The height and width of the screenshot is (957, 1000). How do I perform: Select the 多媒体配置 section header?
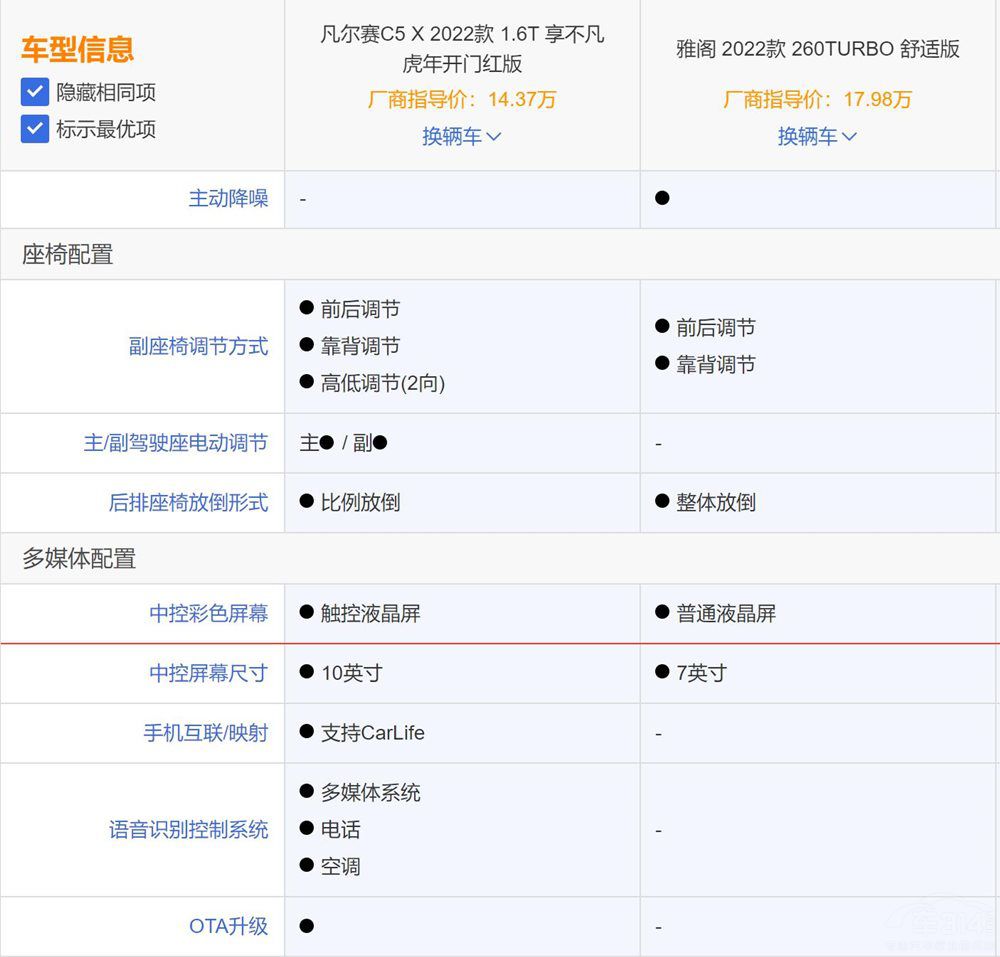click(79, 559)
